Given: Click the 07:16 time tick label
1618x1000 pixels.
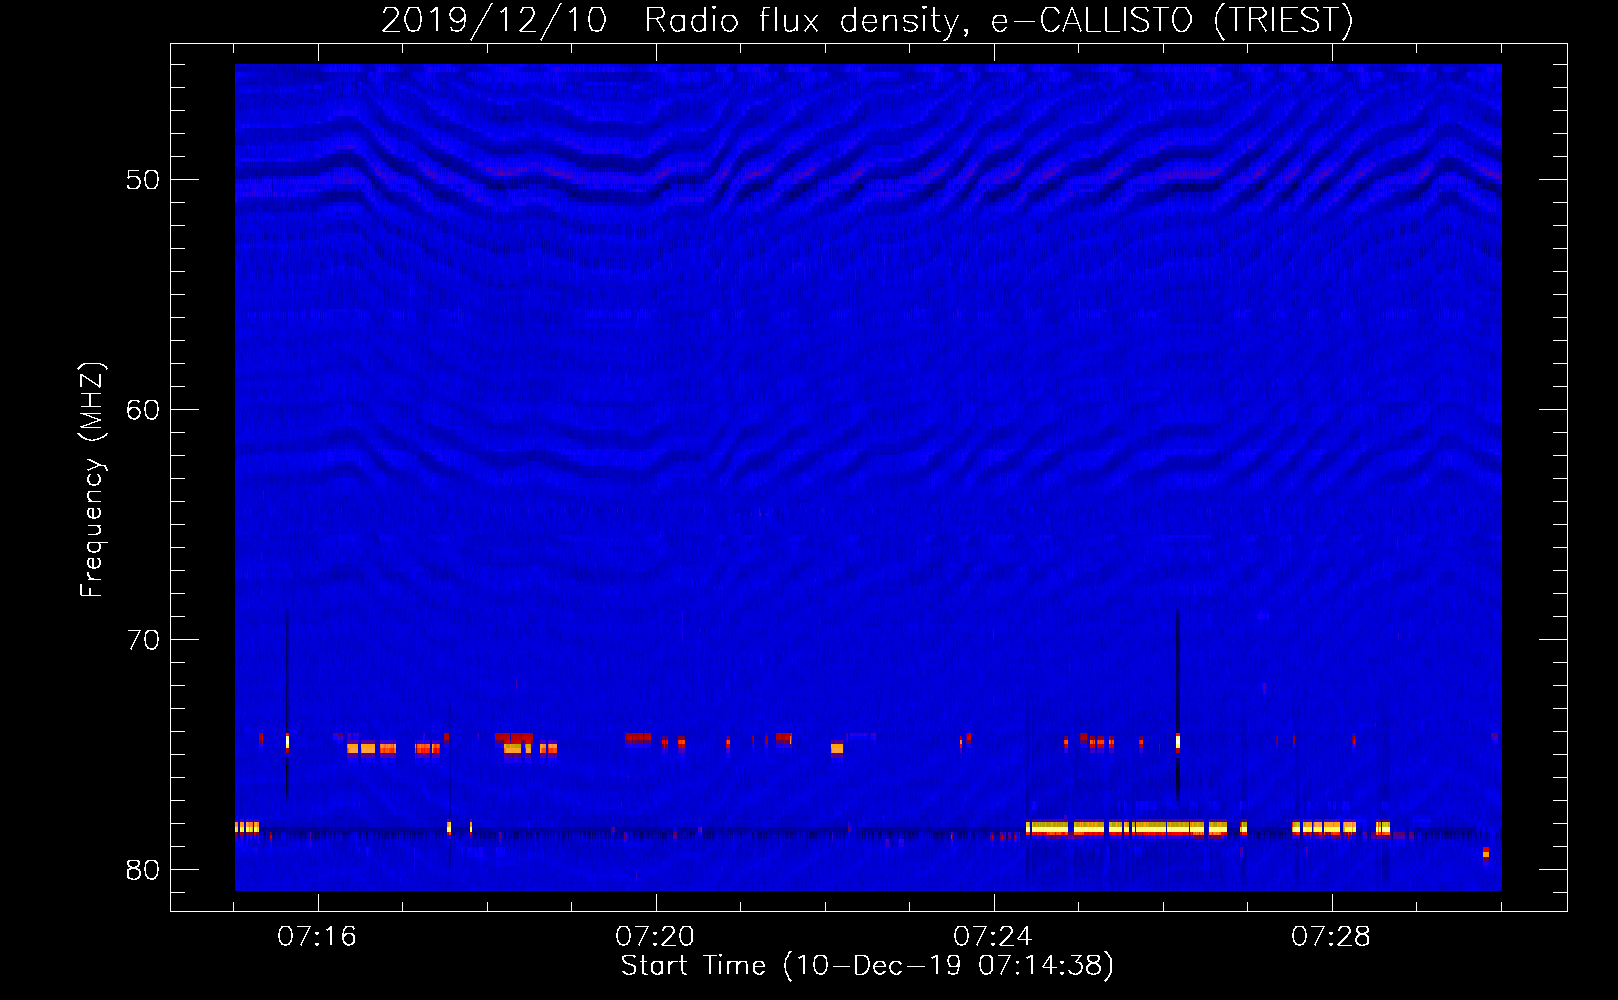Looking at the screenshot, I should 317,937.
